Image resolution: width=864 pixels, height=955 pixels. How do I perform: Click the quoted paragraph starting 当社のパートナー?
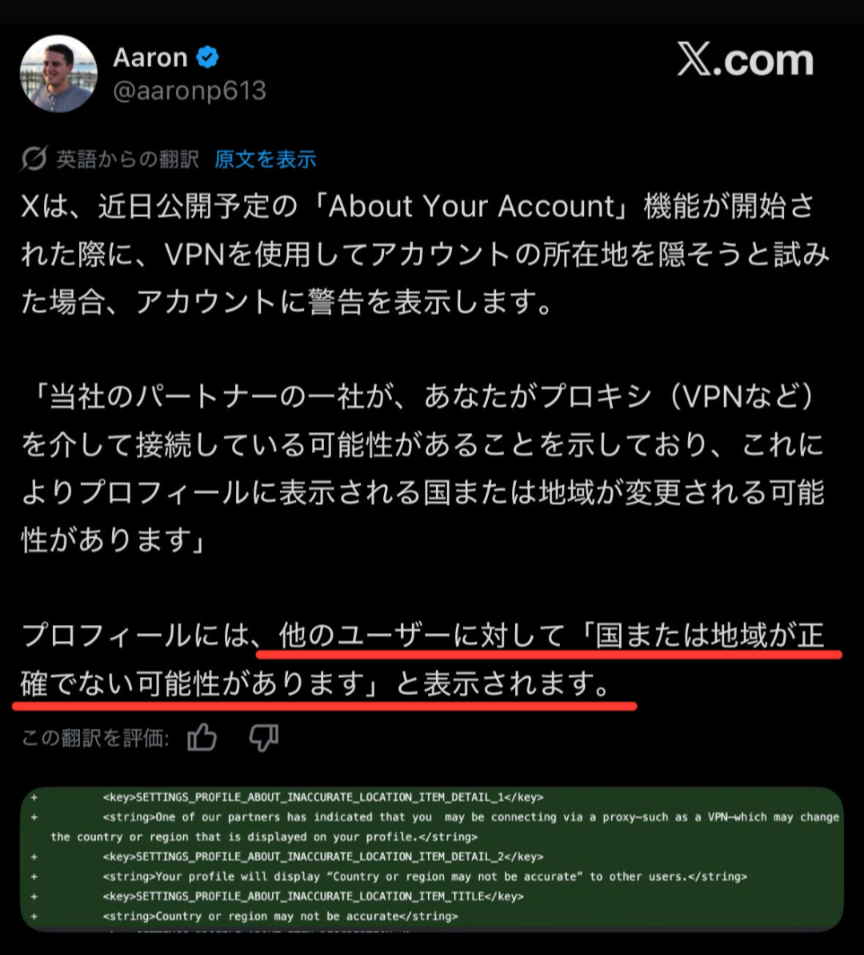tap(423, 468)
